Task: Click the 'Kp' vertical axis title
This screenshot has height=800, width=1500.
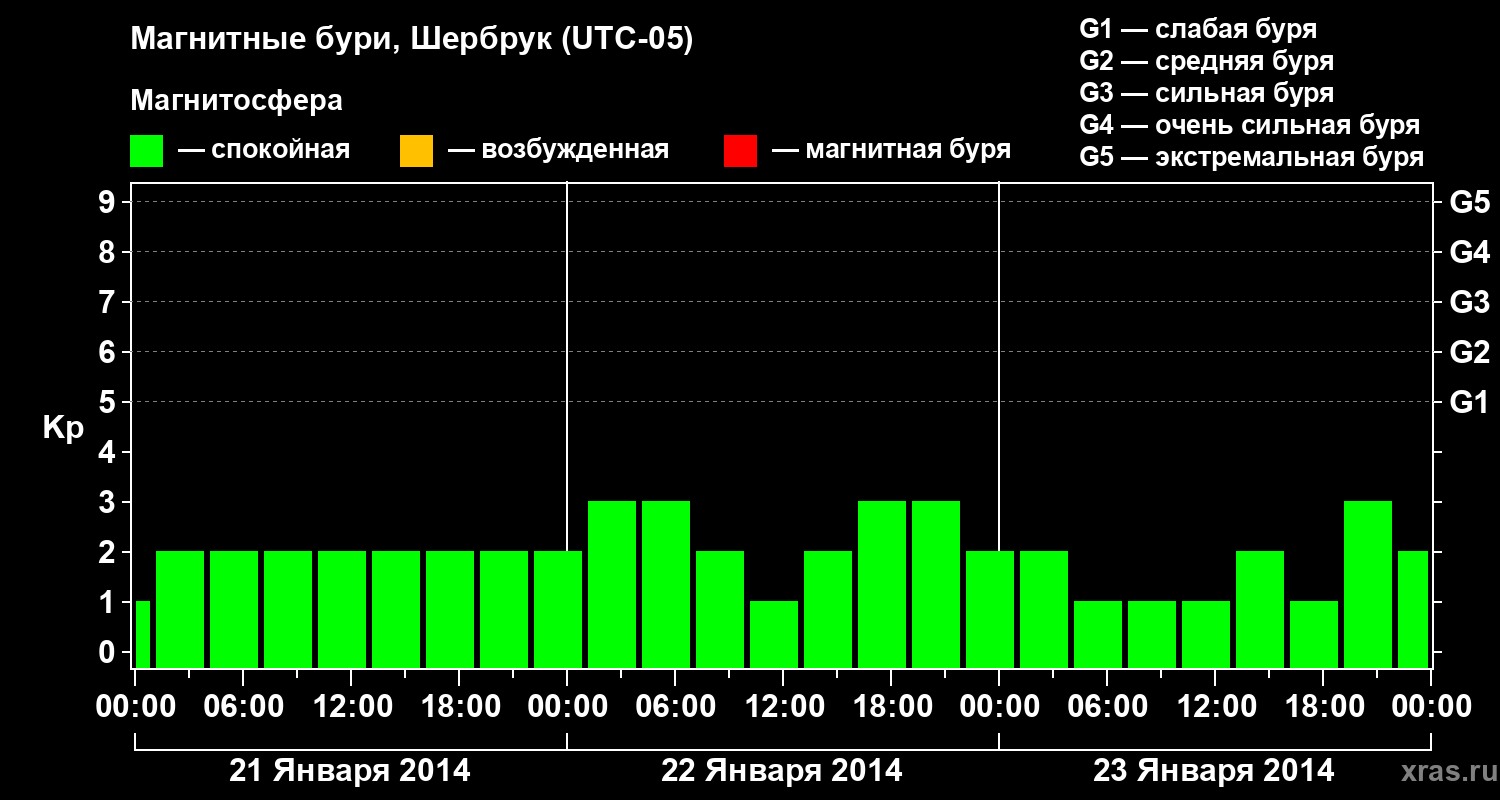Action: 63,428
